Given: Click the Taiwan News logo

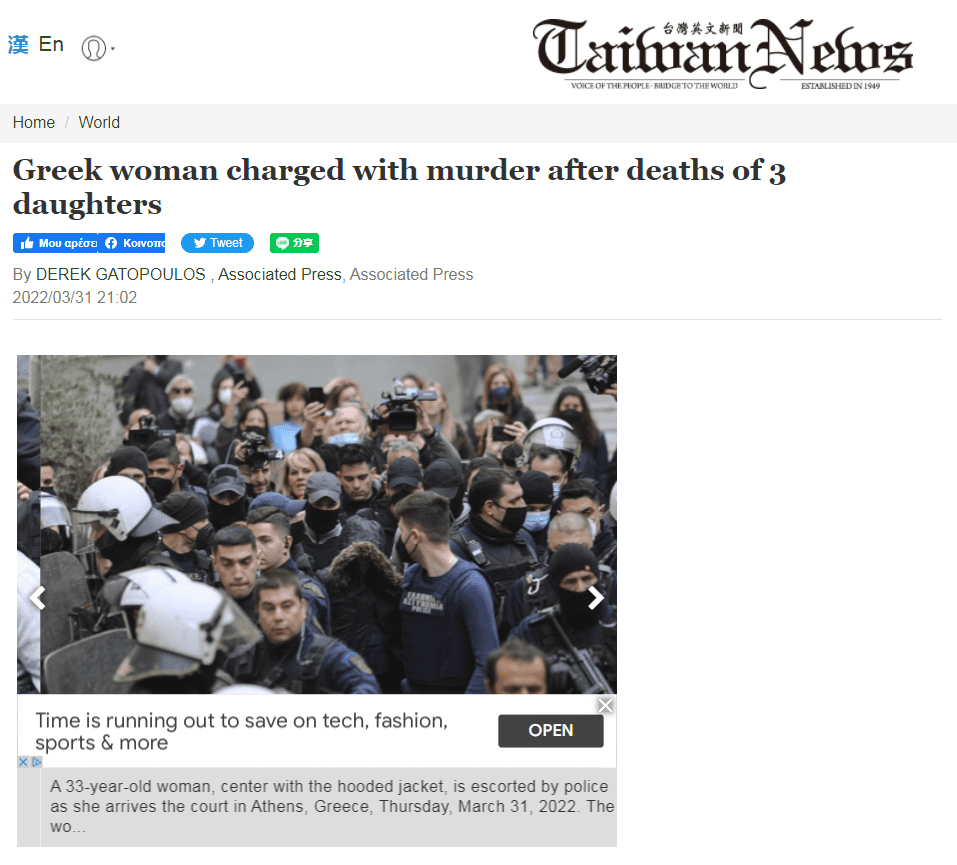Looking at the screenshot, I should [722, 54].
